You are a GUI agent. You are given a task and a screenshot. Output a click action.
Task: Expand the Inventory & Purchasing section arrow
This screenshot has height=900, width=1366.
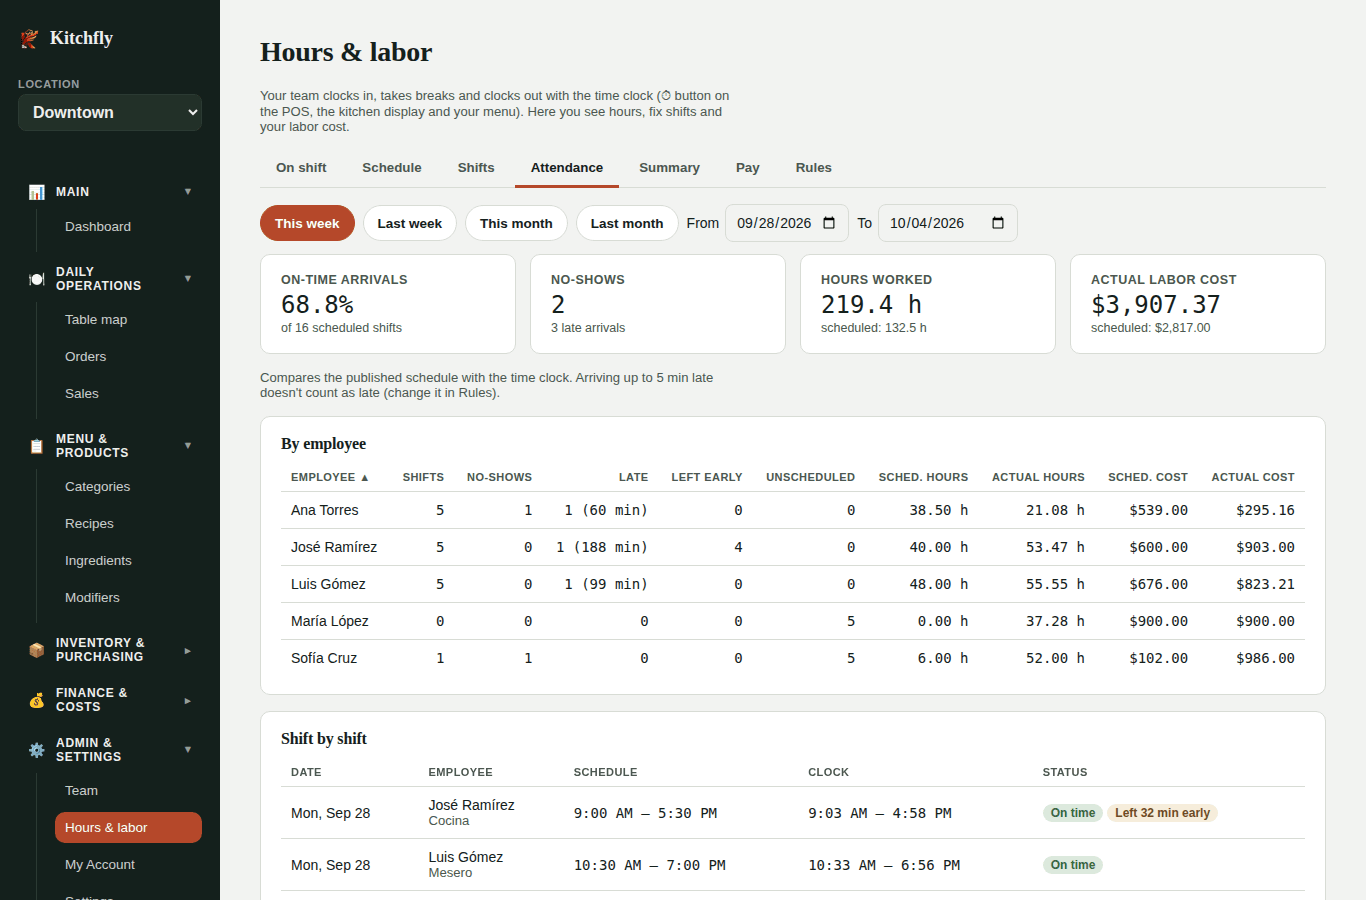(188, 650)
